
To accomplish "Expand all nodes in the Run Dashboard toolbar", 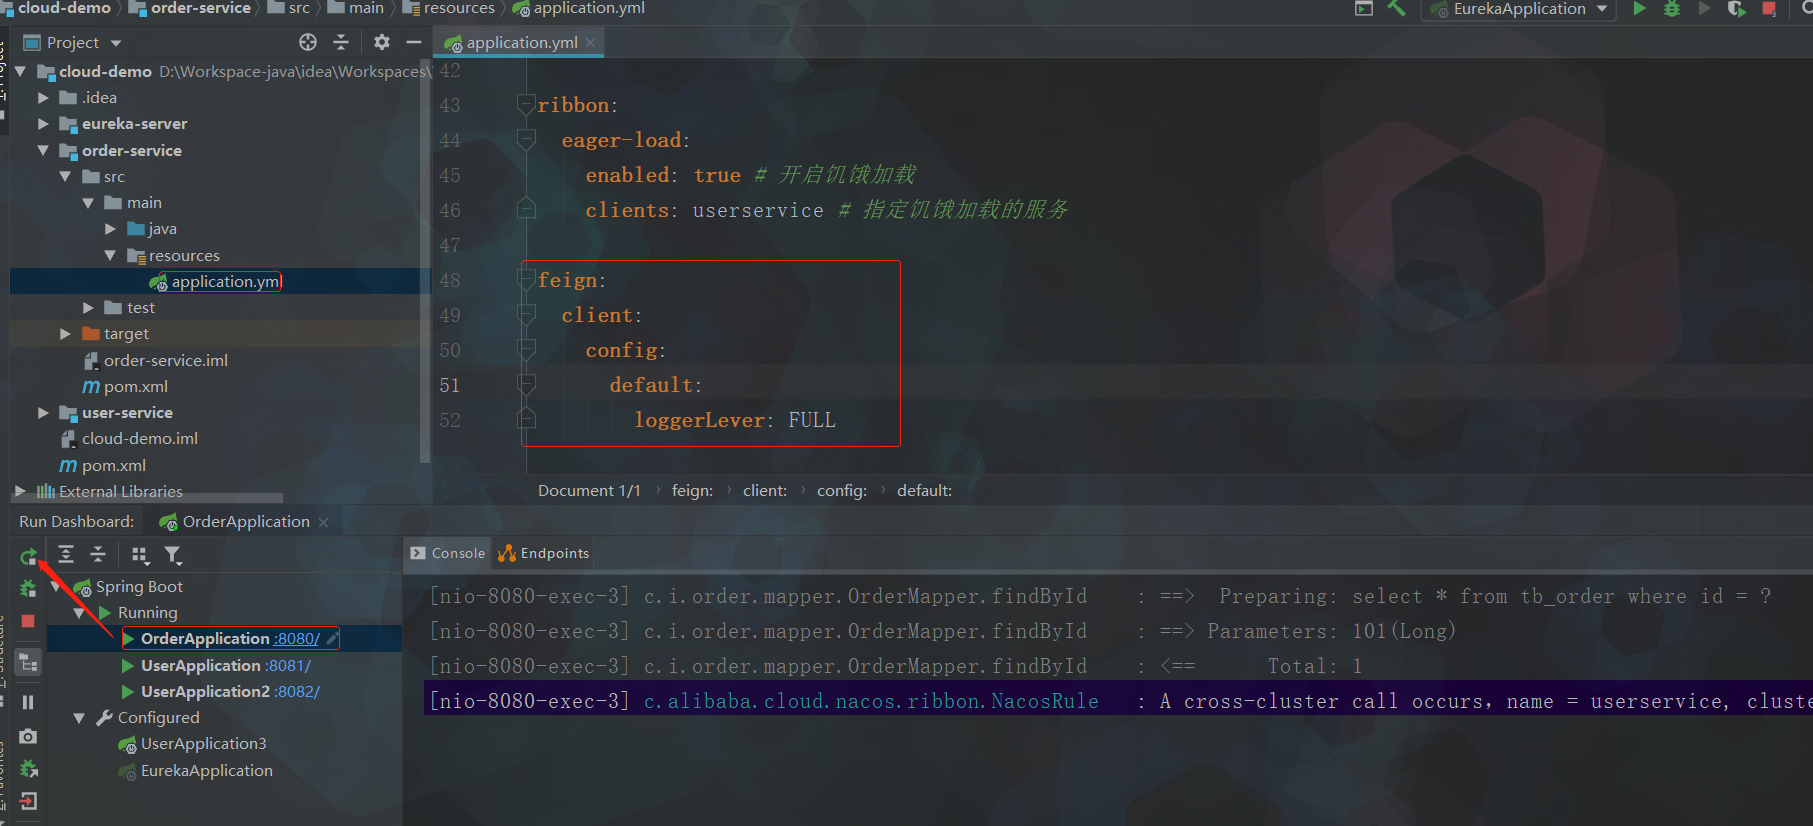I will 66,555.
